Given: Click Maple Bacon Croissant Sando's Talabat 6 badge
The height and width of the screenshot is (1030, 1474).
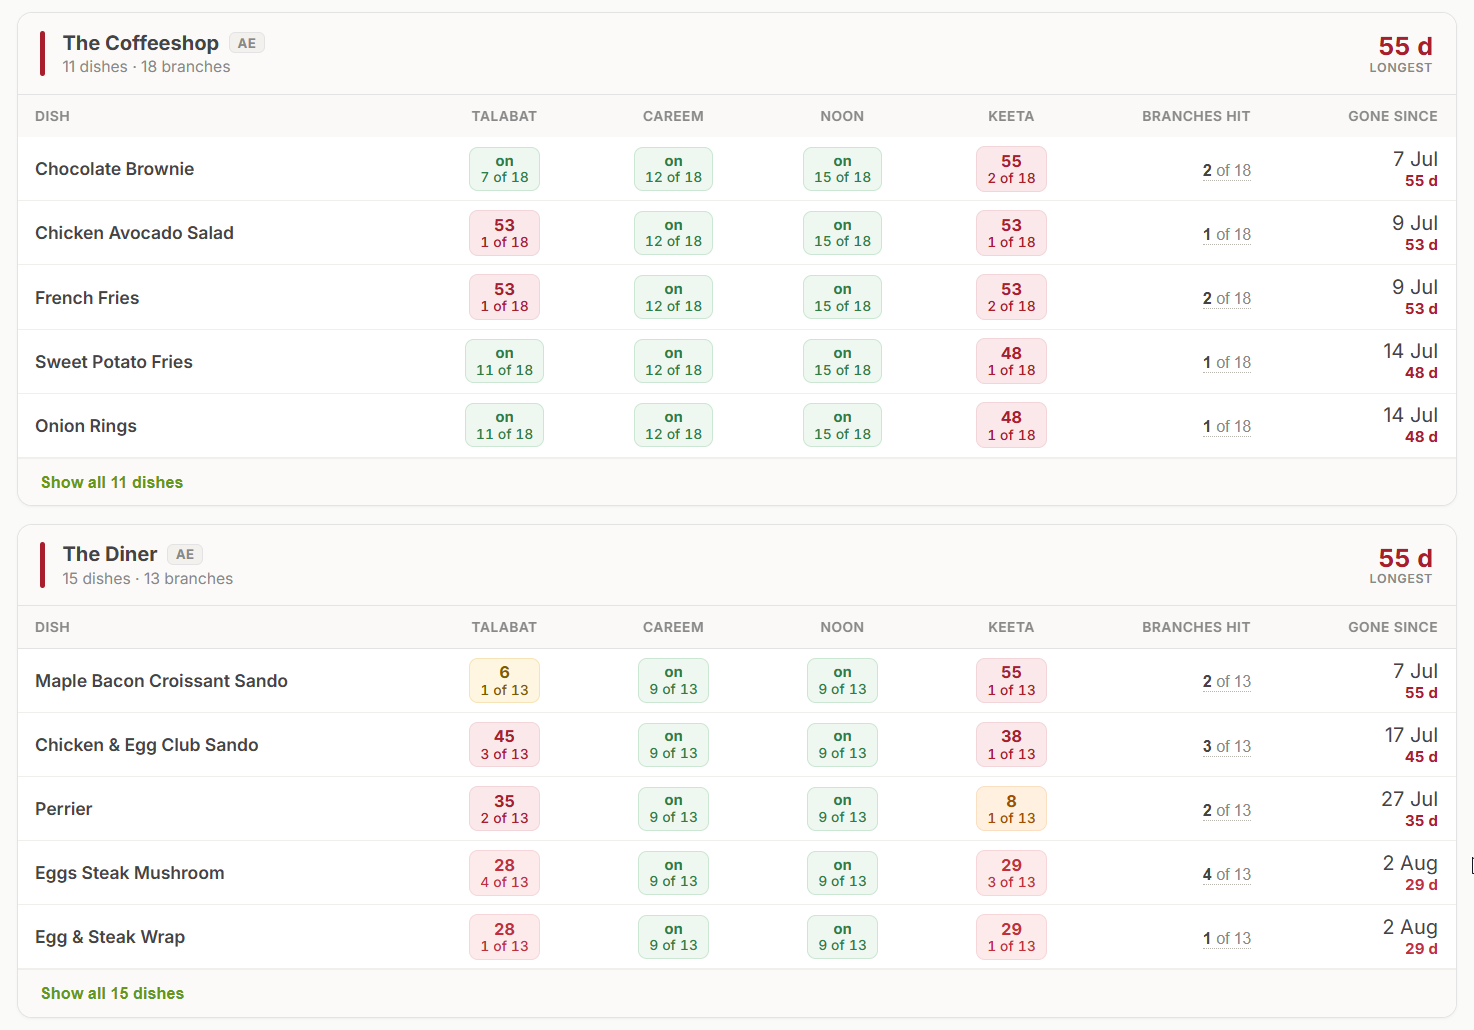Looking at the screenshot, I should click(x=504, y=680).
